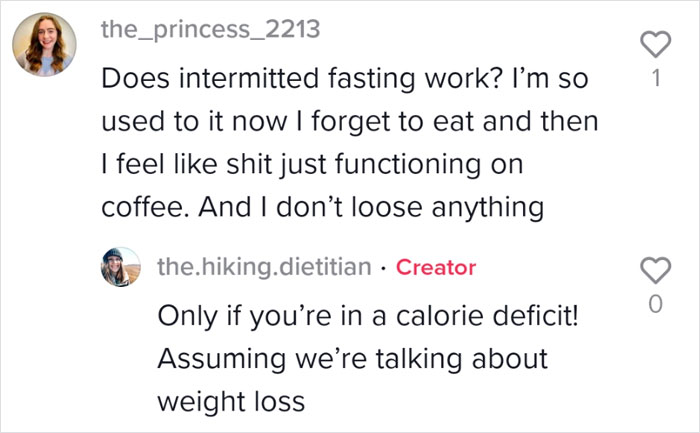Open the.hiking.dietitian username link
Image resolution: width=700 pixels, height=433 pixels.
[x=264, y=267]
